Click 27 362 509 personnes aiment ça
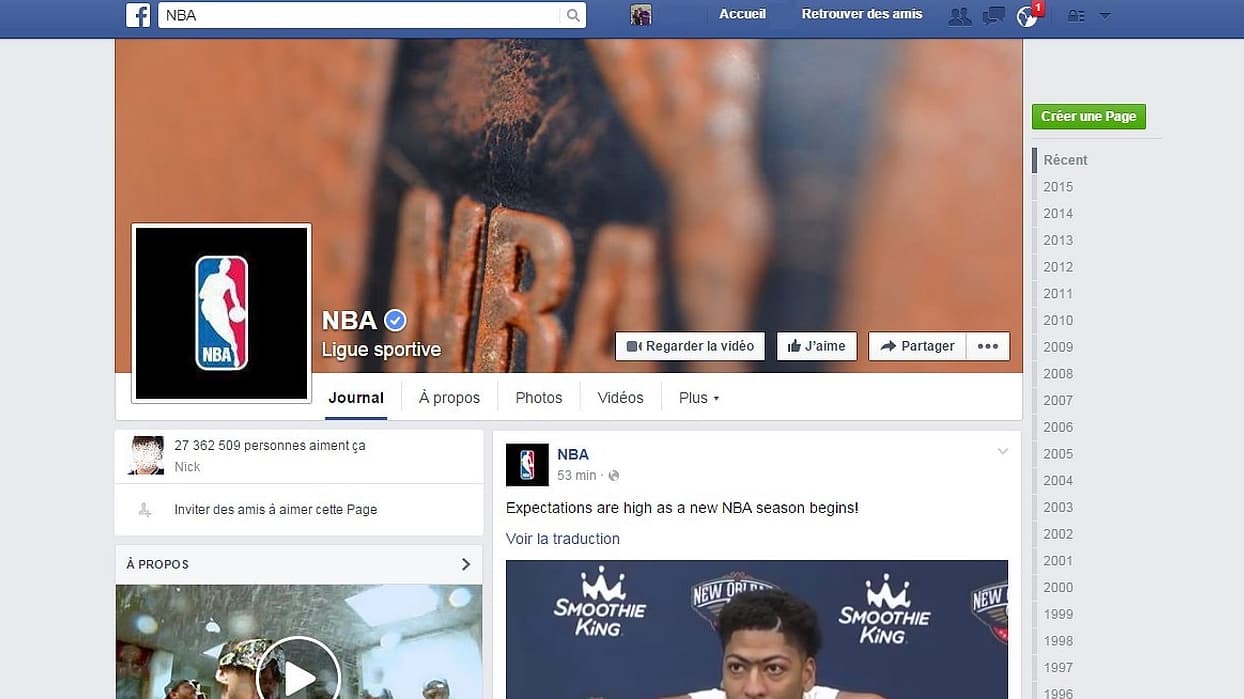 (x=270, y=446)
